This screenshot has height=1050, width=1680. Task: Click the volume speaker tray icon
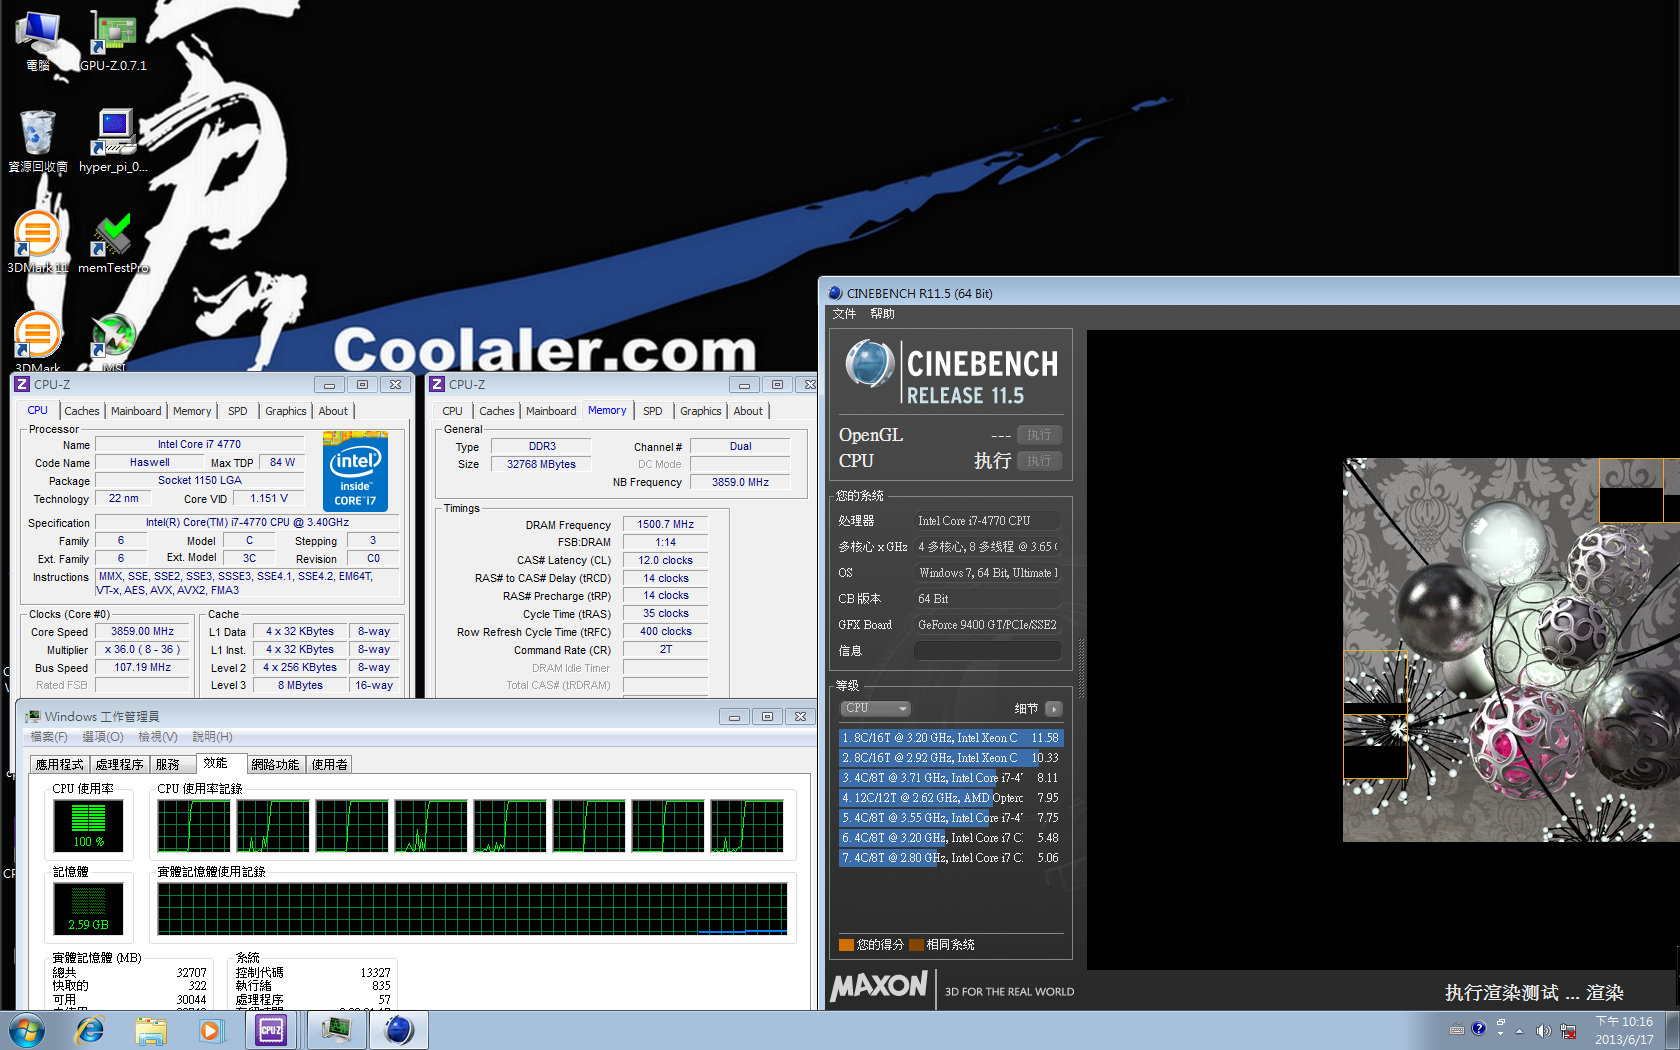point(1543,1031)
